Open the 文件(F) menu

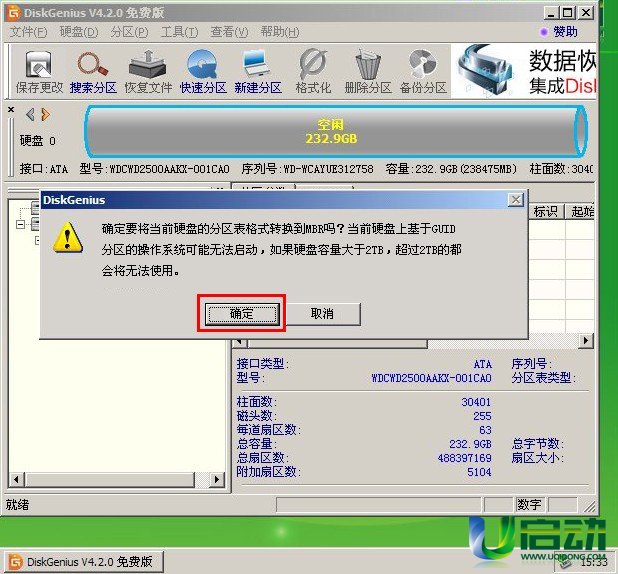click(28, 32)
